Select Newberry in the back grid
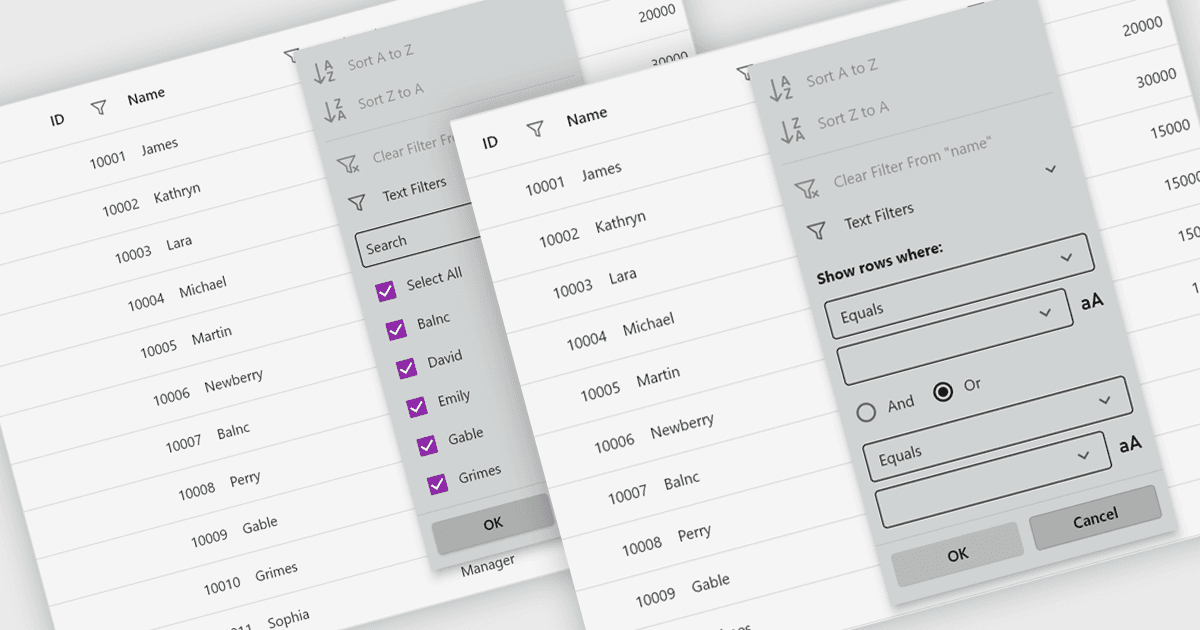Screen dimensions: 1200x630 (234, 382)
